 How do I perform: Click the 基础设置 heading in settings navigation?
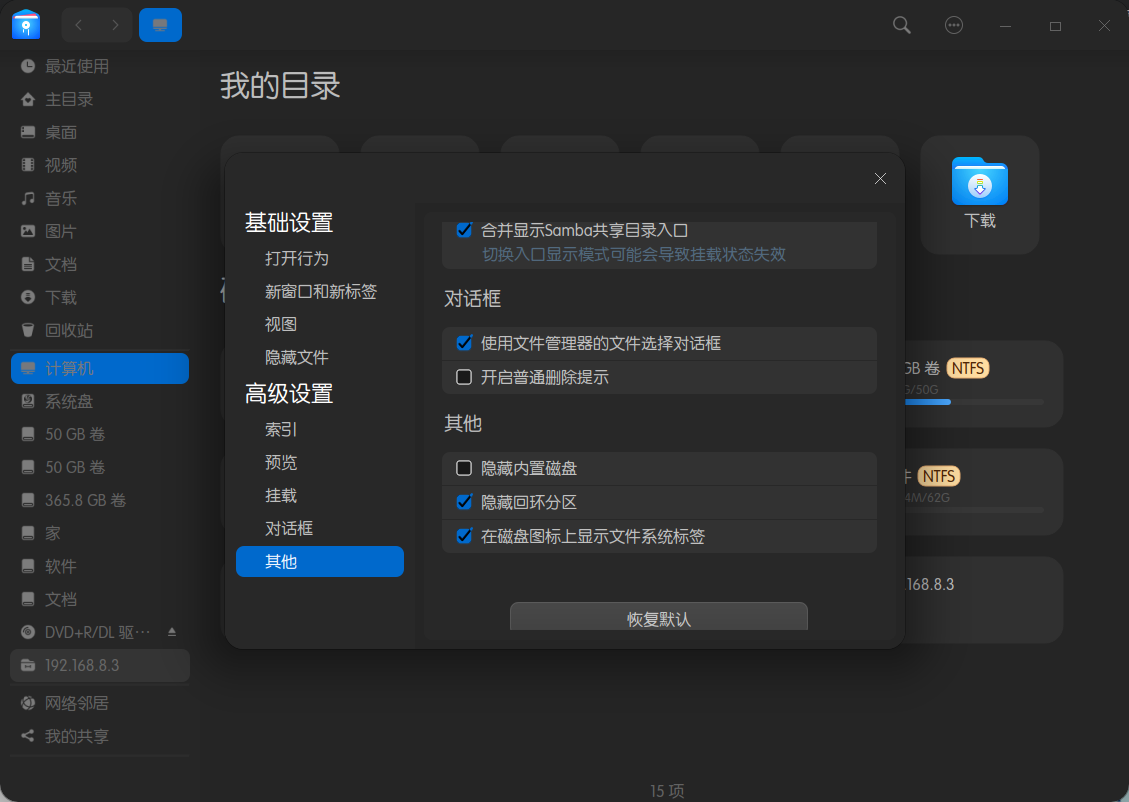[289, 222]
